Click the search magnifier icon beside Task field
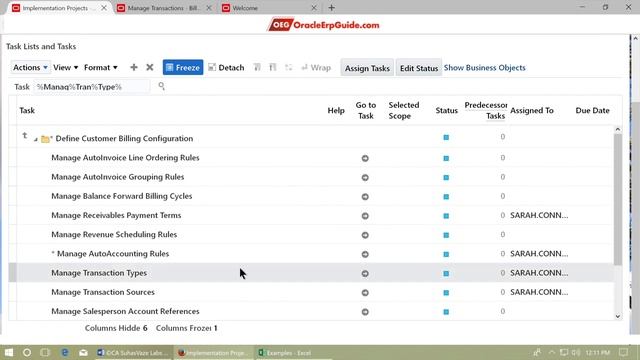The height and width of the screenshot is (360, 640). [x=162, y=86]
